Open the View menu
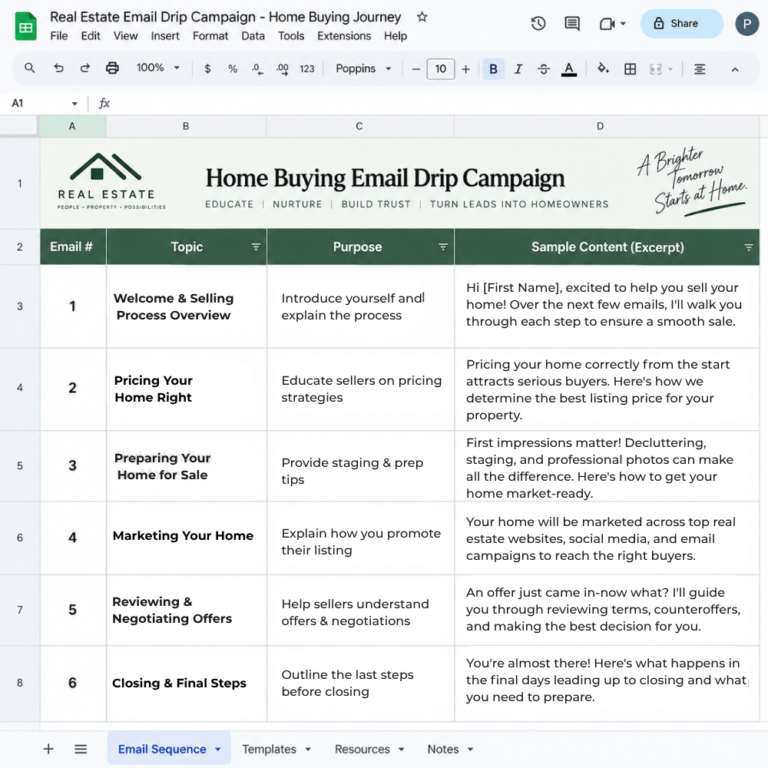 125,36
